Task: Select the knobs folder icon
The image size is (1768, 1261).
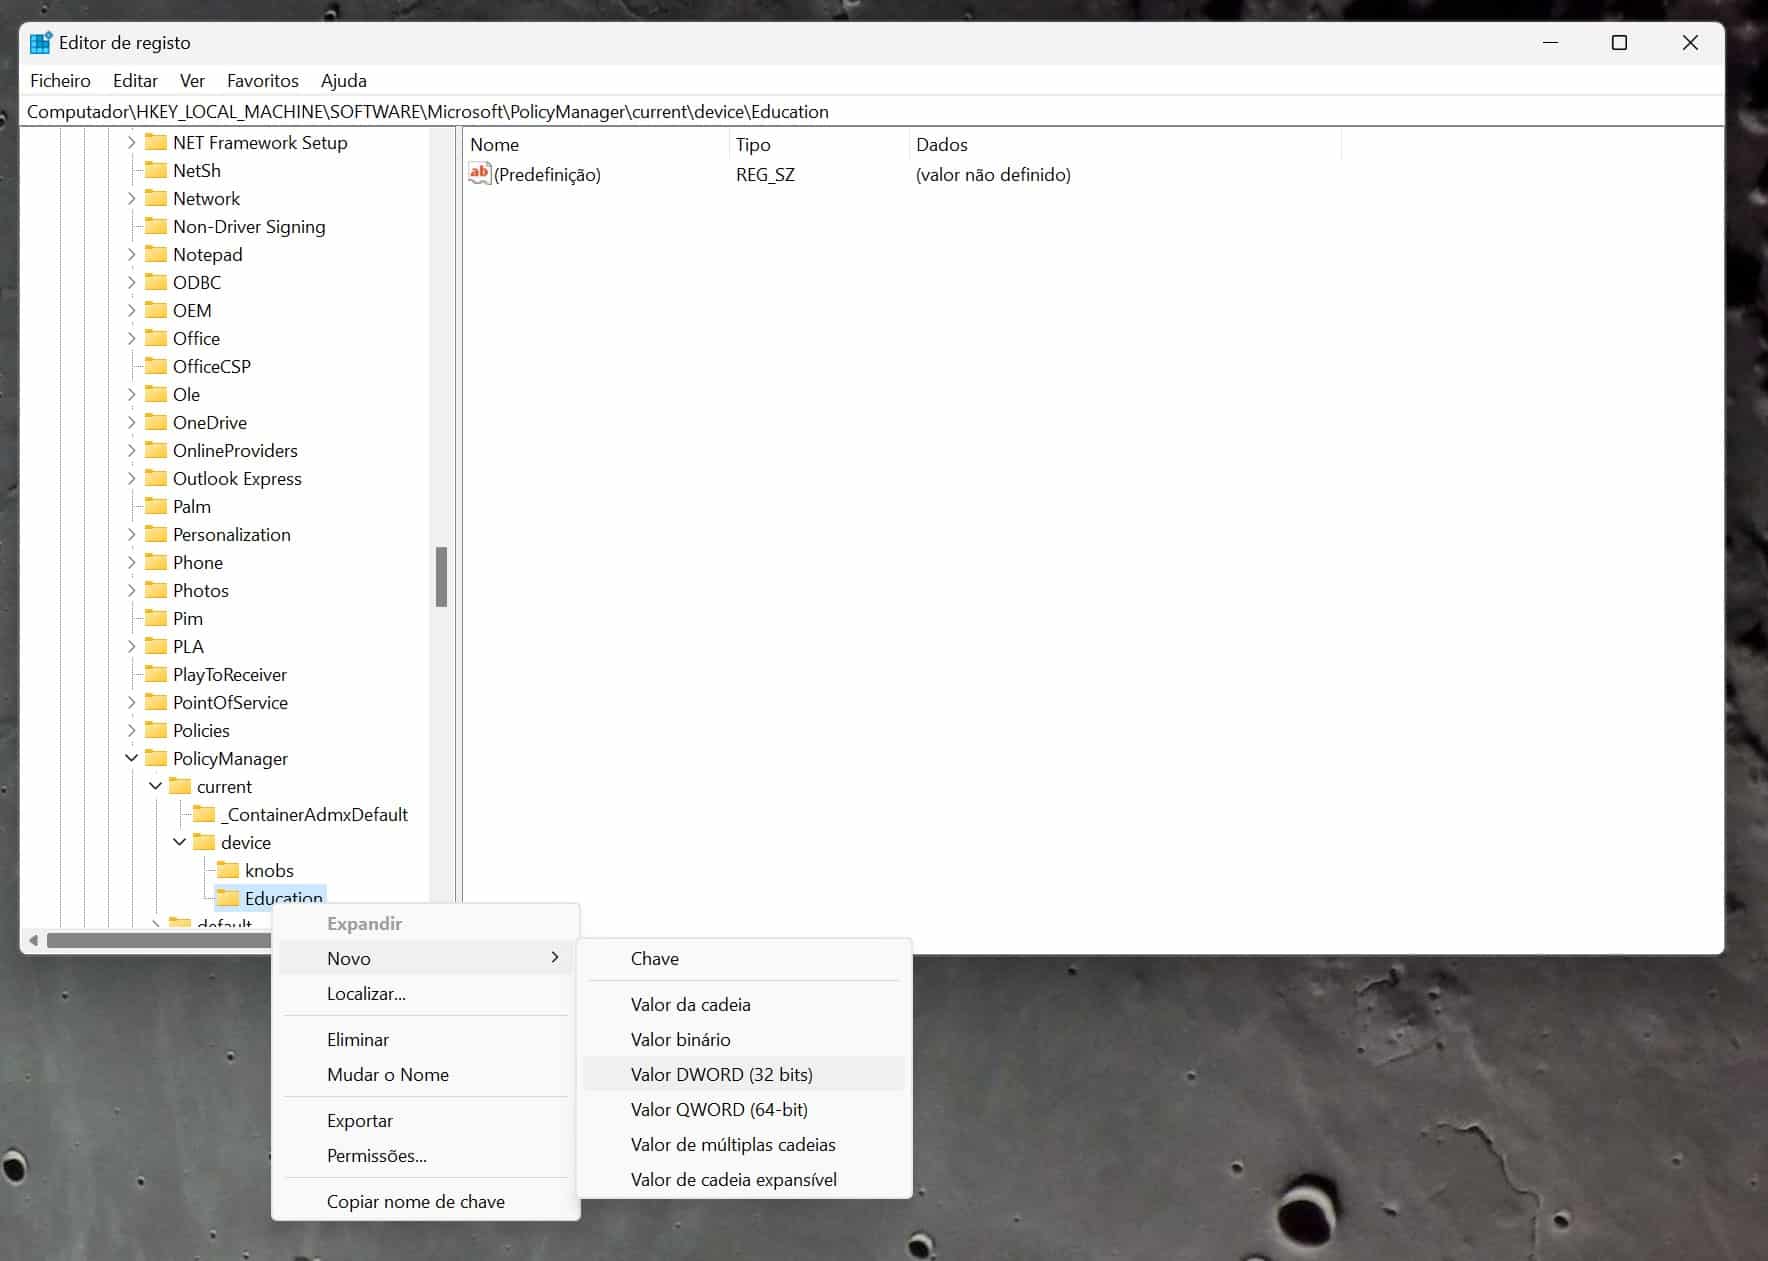Action: point(228,870)
